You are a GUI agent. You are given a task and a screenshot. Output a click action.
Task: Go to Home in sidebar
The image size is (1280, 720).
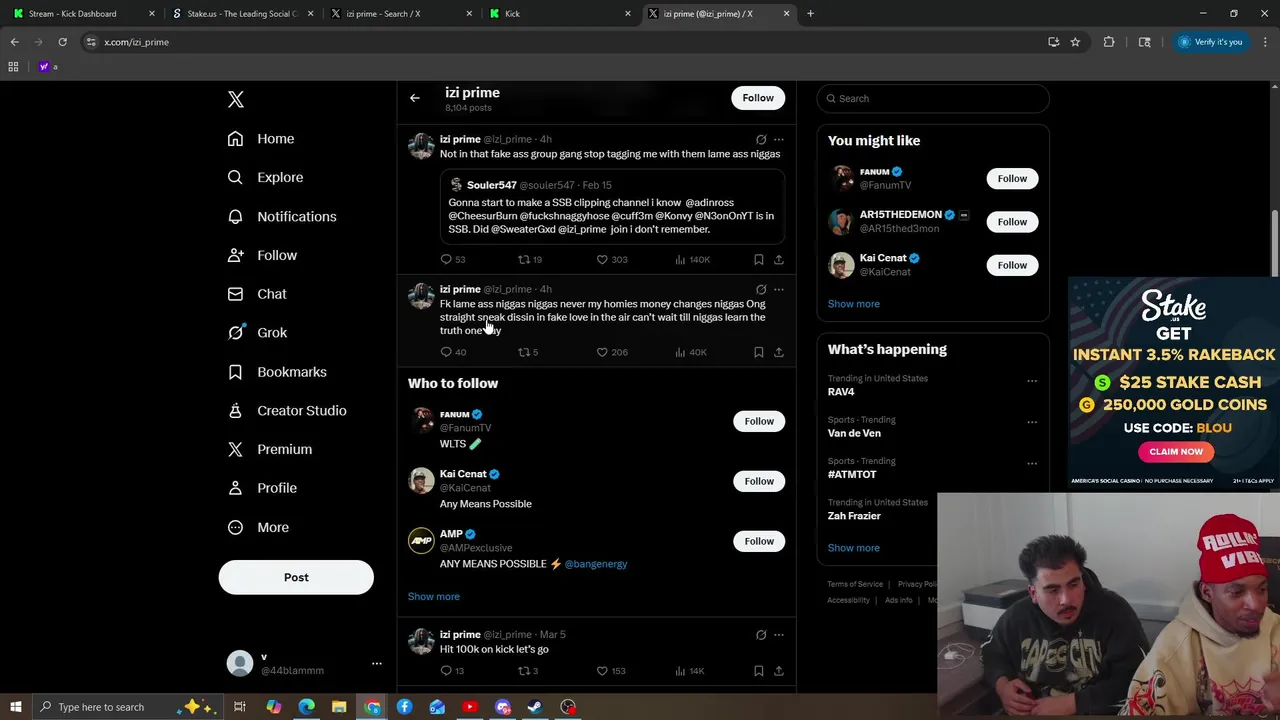coord(261,139)
